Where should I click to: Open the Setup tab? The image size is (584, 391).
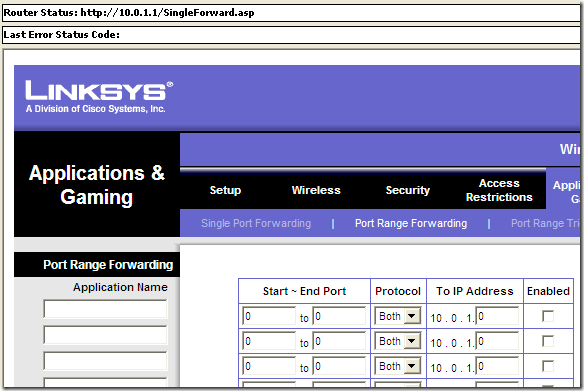click(x=225, y=190)
